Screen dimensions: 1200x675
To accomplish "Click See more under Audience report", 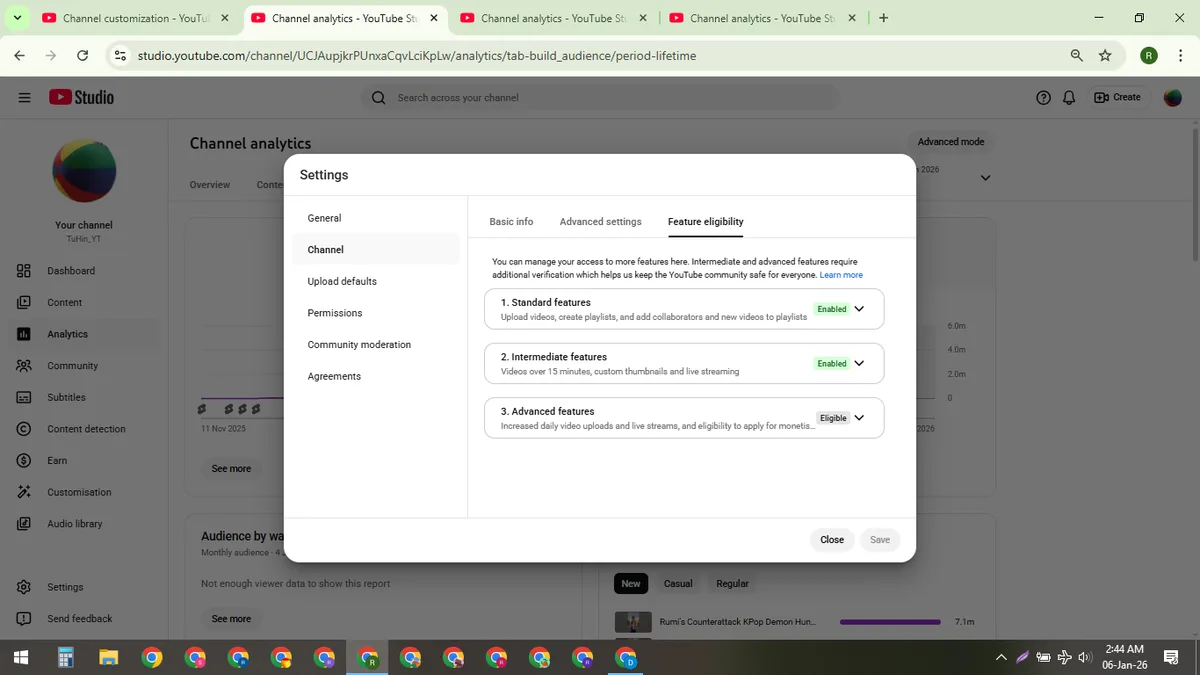I will (231, 619).
